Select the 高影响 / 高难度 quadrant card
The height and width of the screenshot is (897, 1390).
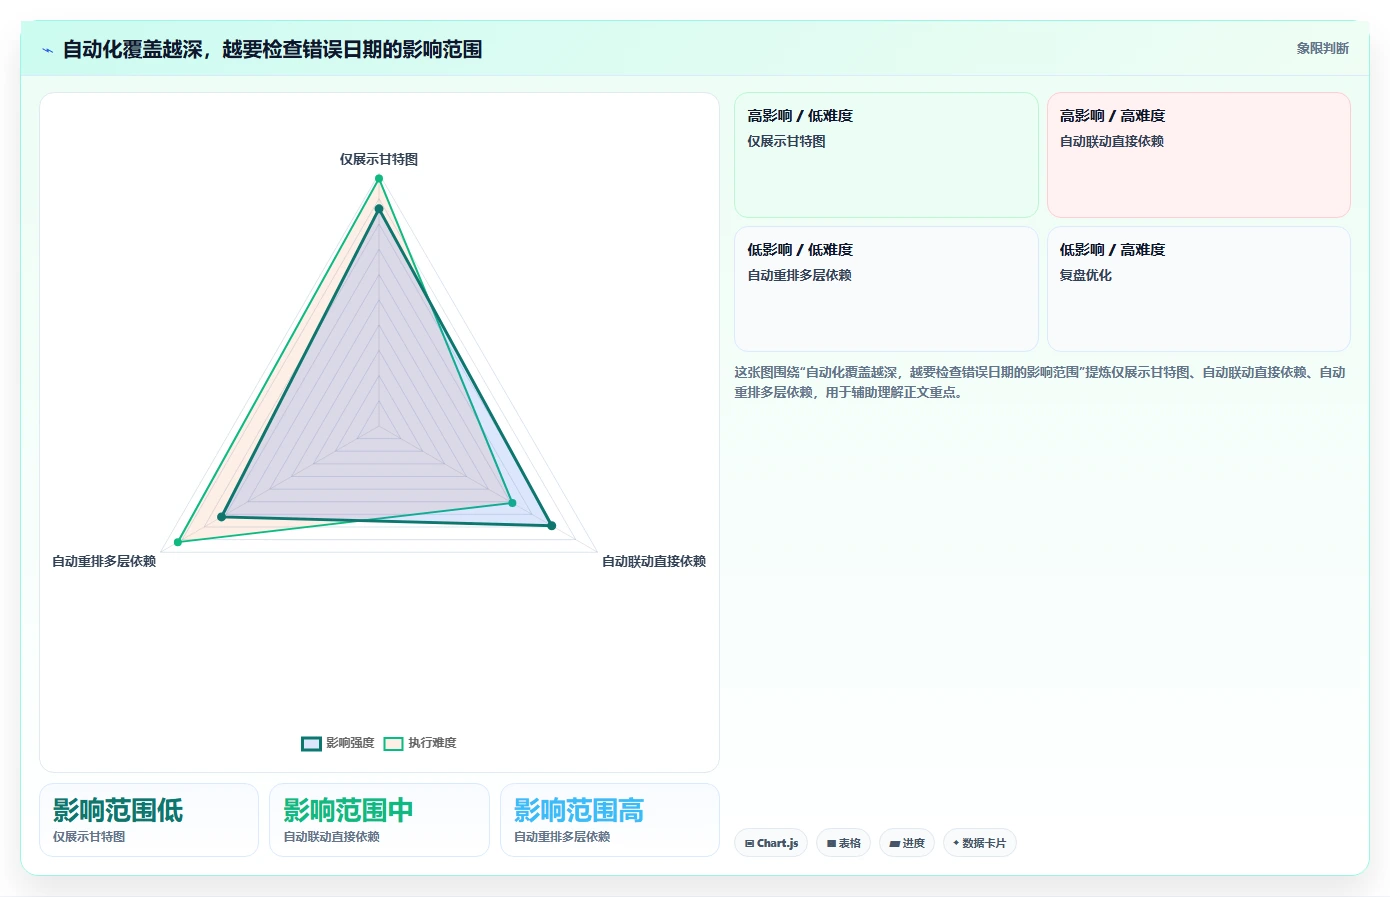pyautogui.click(x=1199, y=155)
